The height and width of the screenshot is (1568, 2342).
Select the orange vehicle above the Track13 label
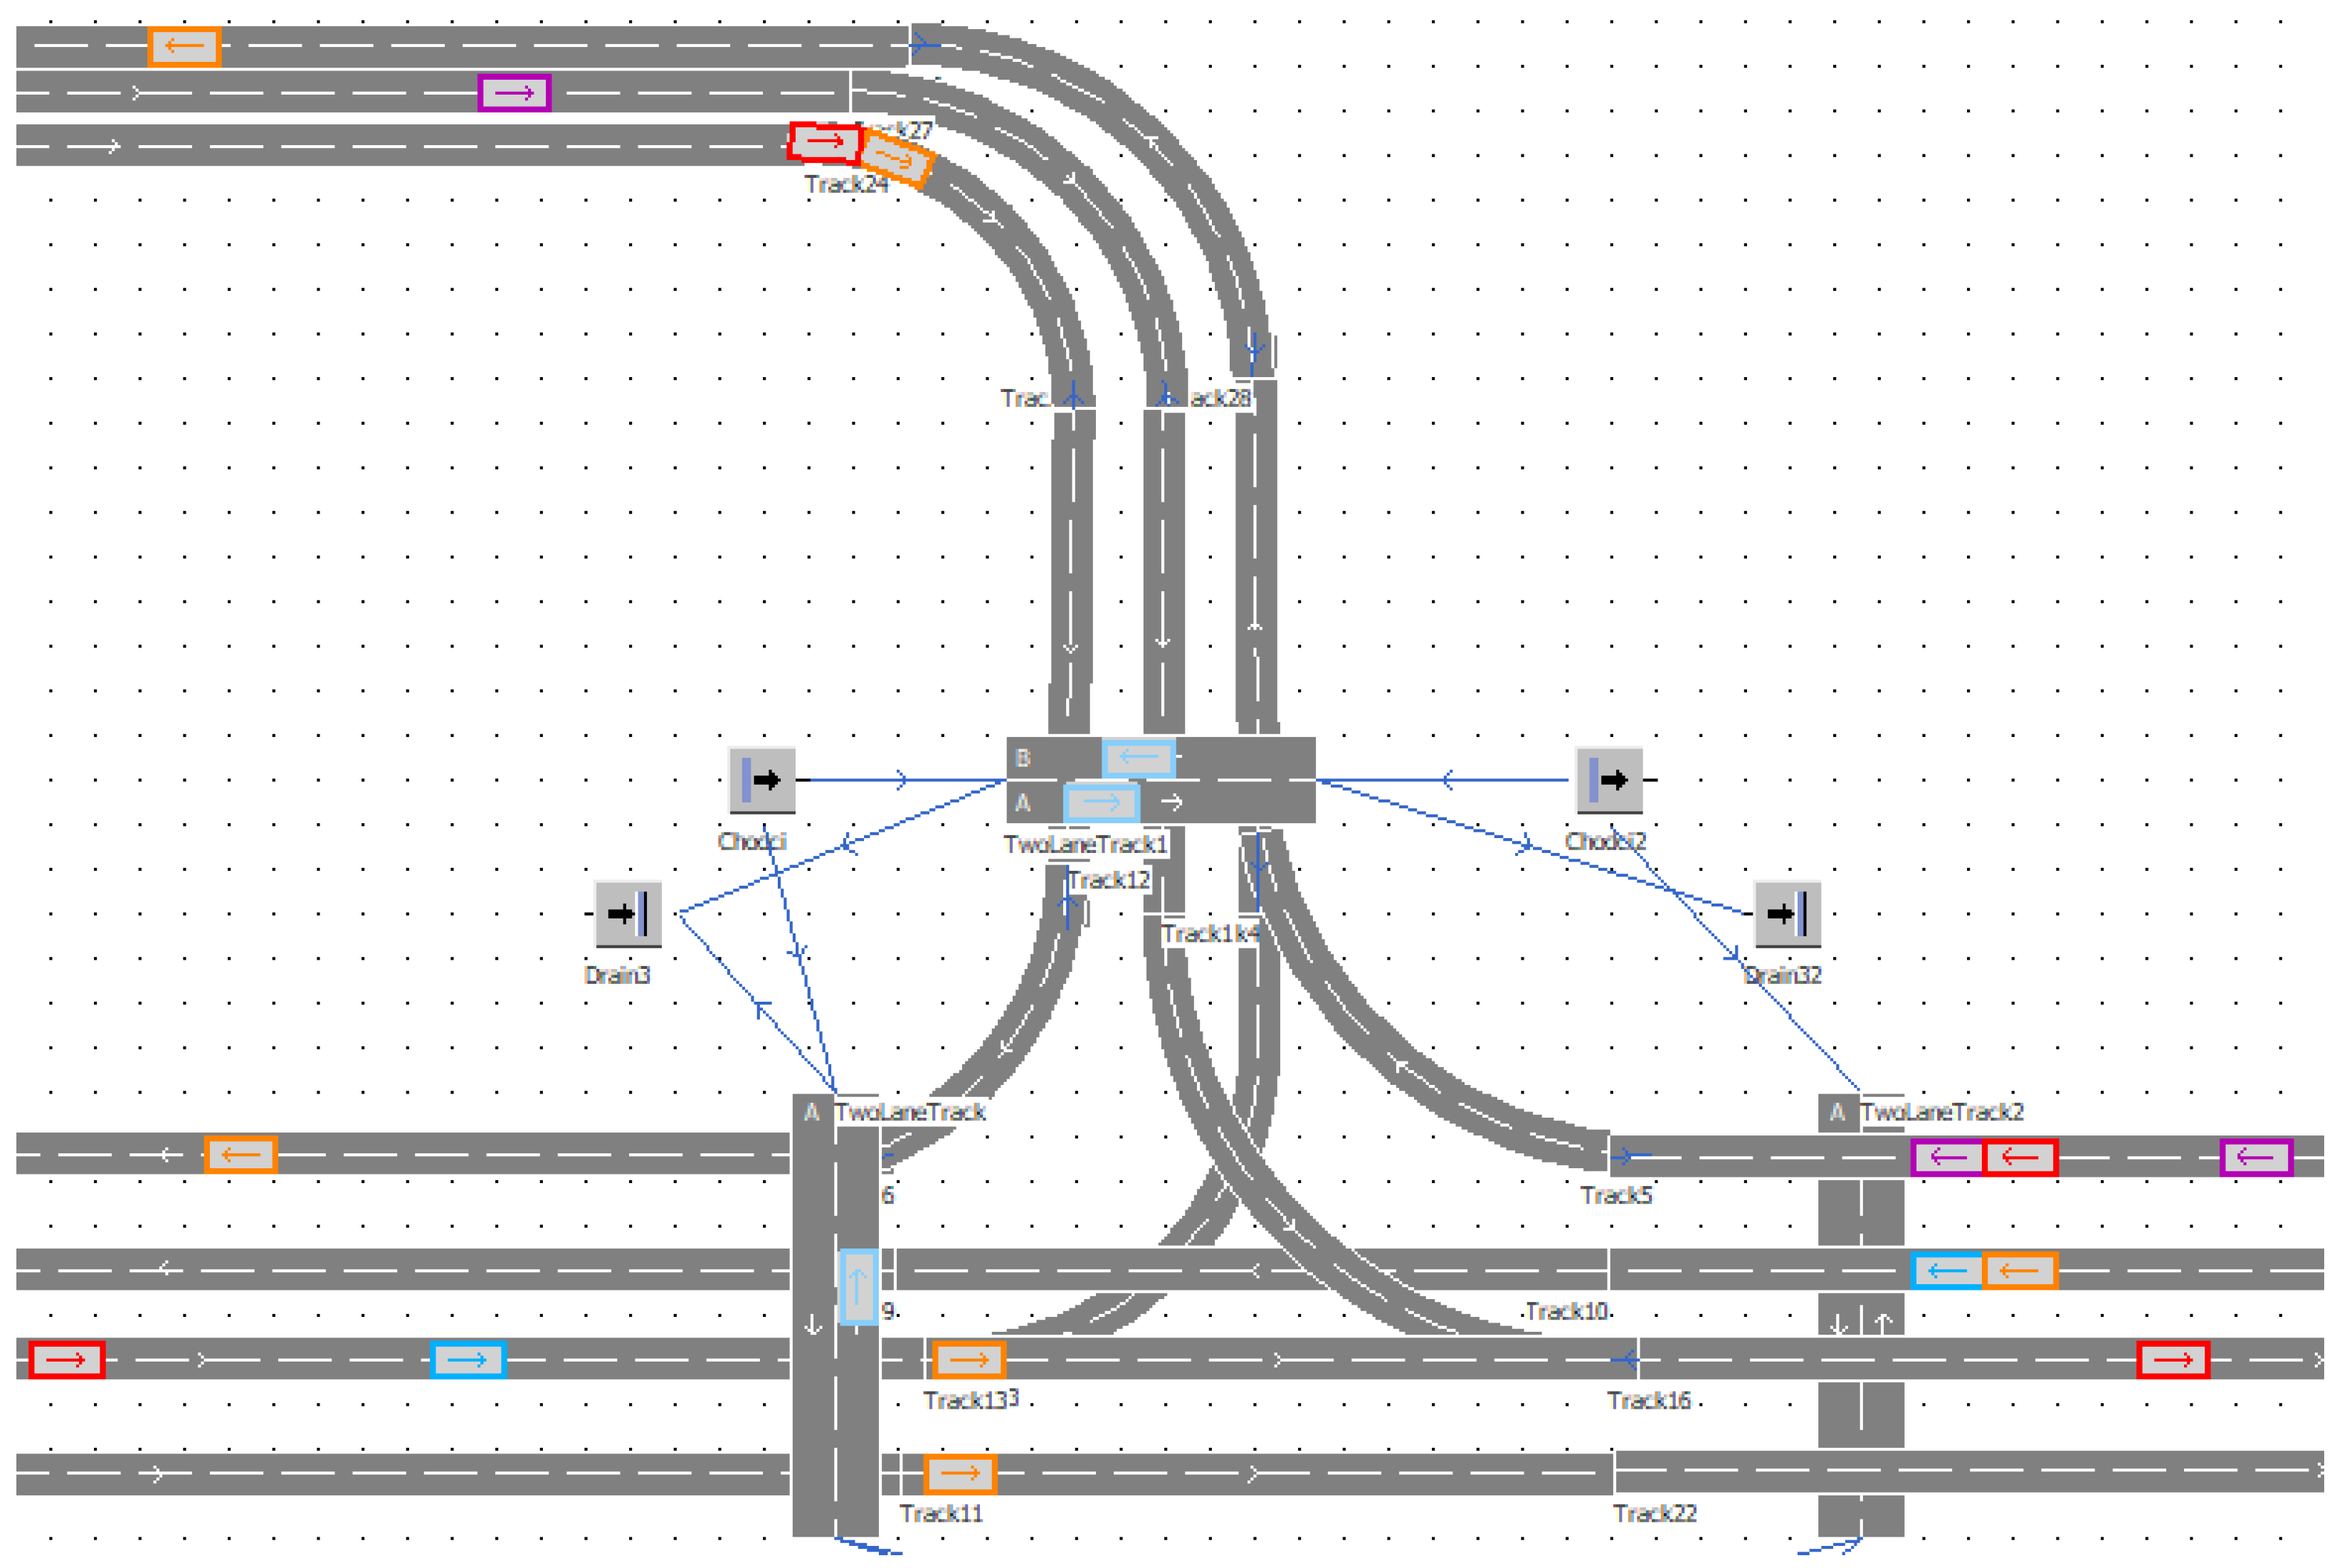pyautogui.click(x=968, y=1359)
